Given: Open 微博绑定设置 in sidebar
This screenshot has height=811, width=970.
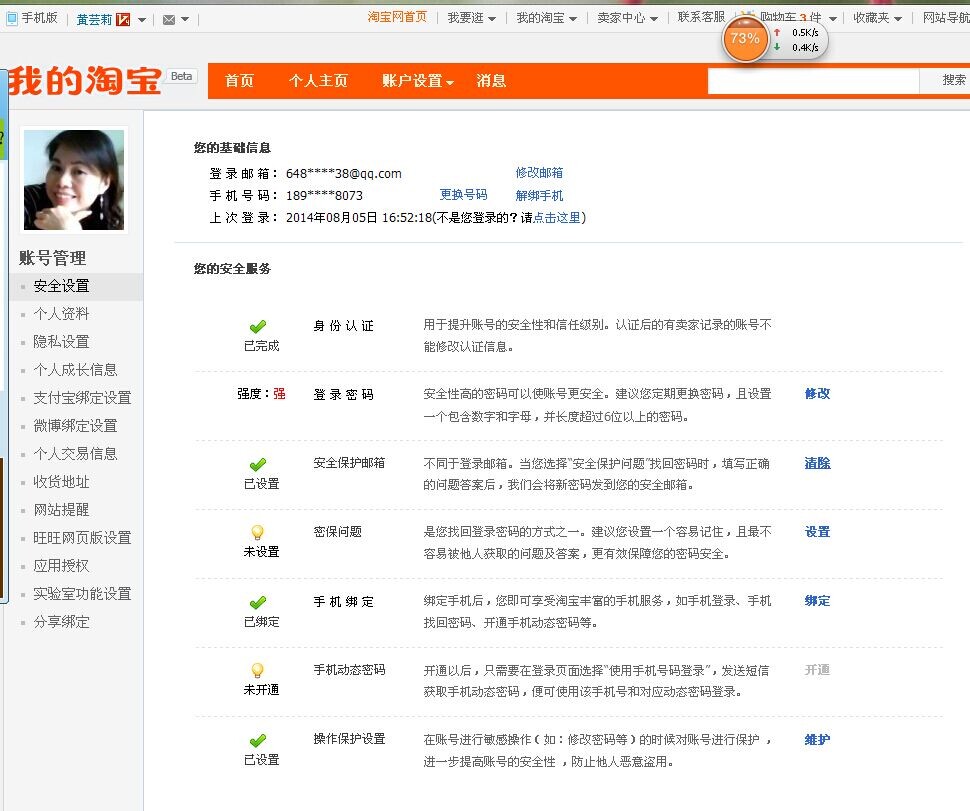Looking at the screenshot, I should [75, 426].
